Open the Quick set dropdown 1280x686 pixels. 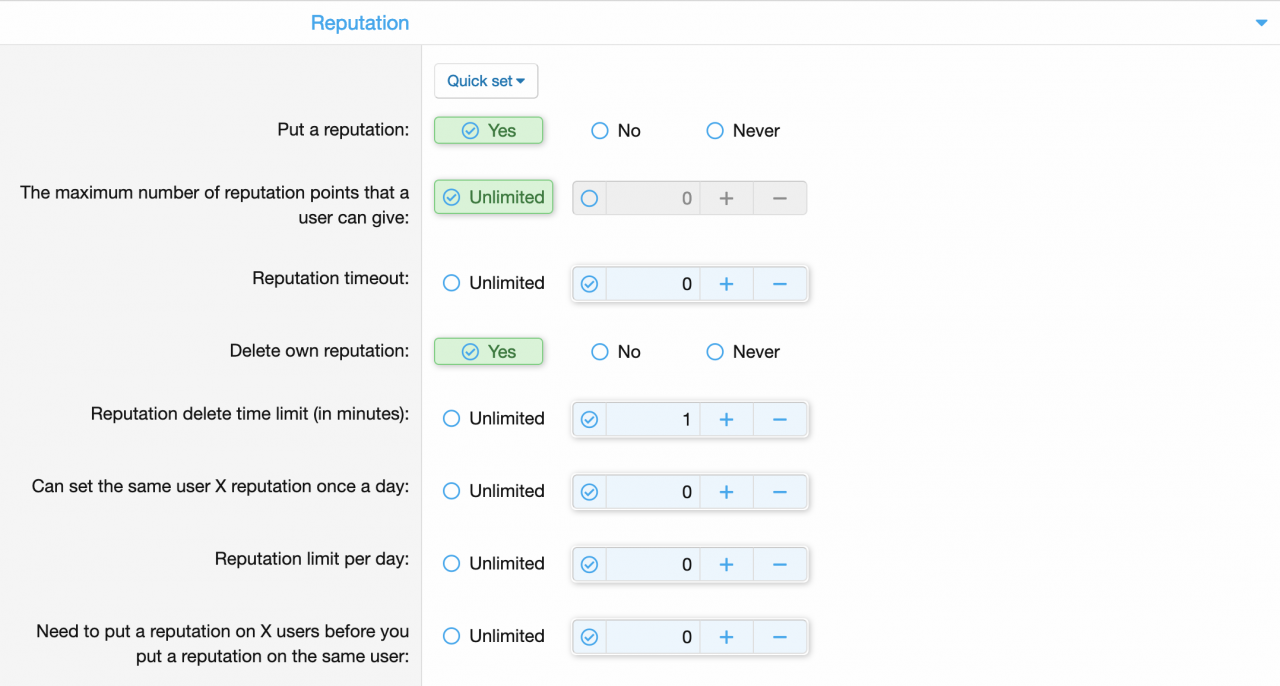pos(486,81)
